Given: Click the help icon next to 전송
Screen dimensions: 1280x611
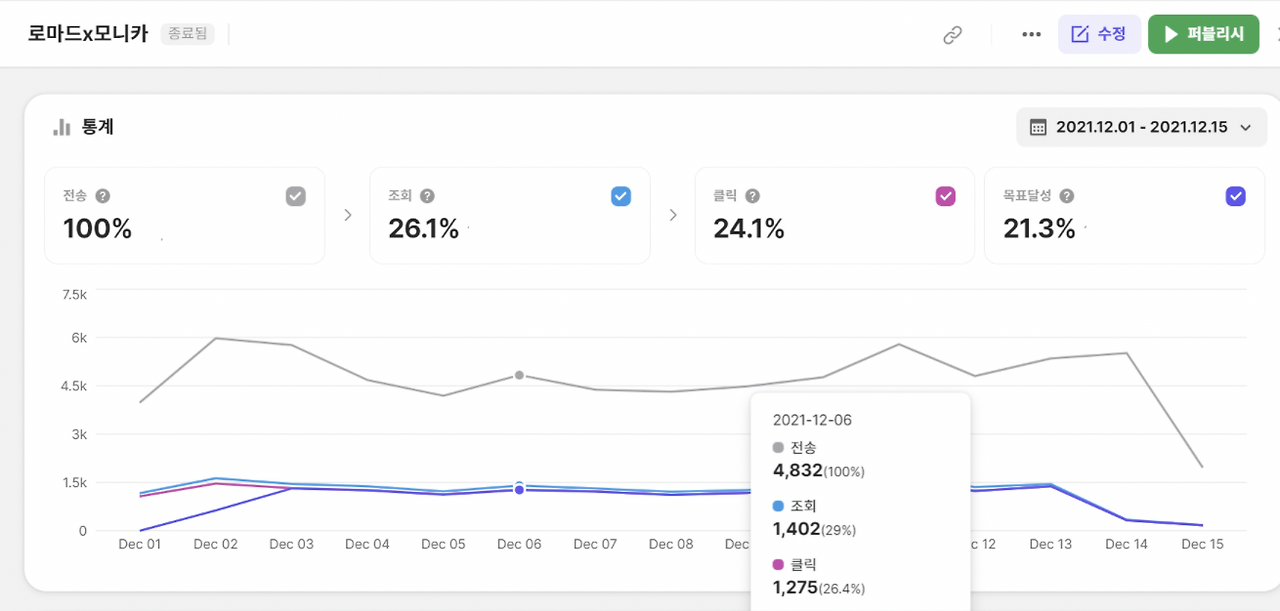Looking at the screenshot, I should pos(102,196).
